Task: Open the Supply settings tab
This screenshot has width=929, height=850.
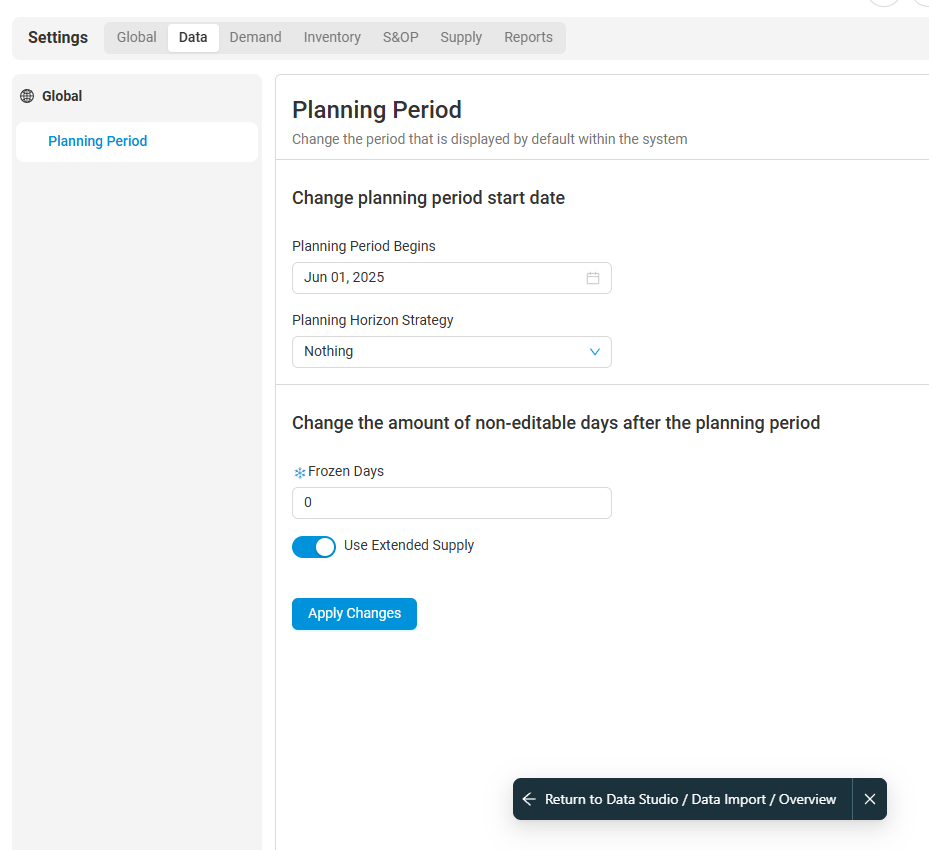Action: tap(461, 37)
